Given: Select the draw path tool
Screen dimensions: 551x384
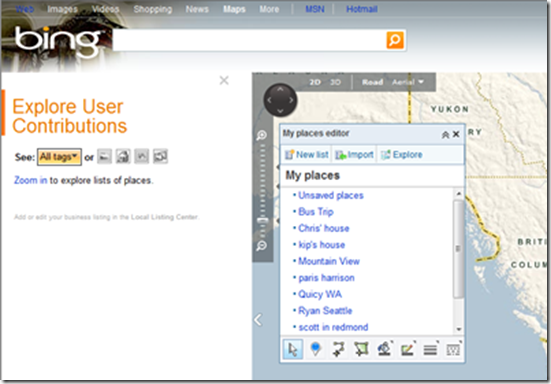Looking at the screenshot, I should click(338, 350).
